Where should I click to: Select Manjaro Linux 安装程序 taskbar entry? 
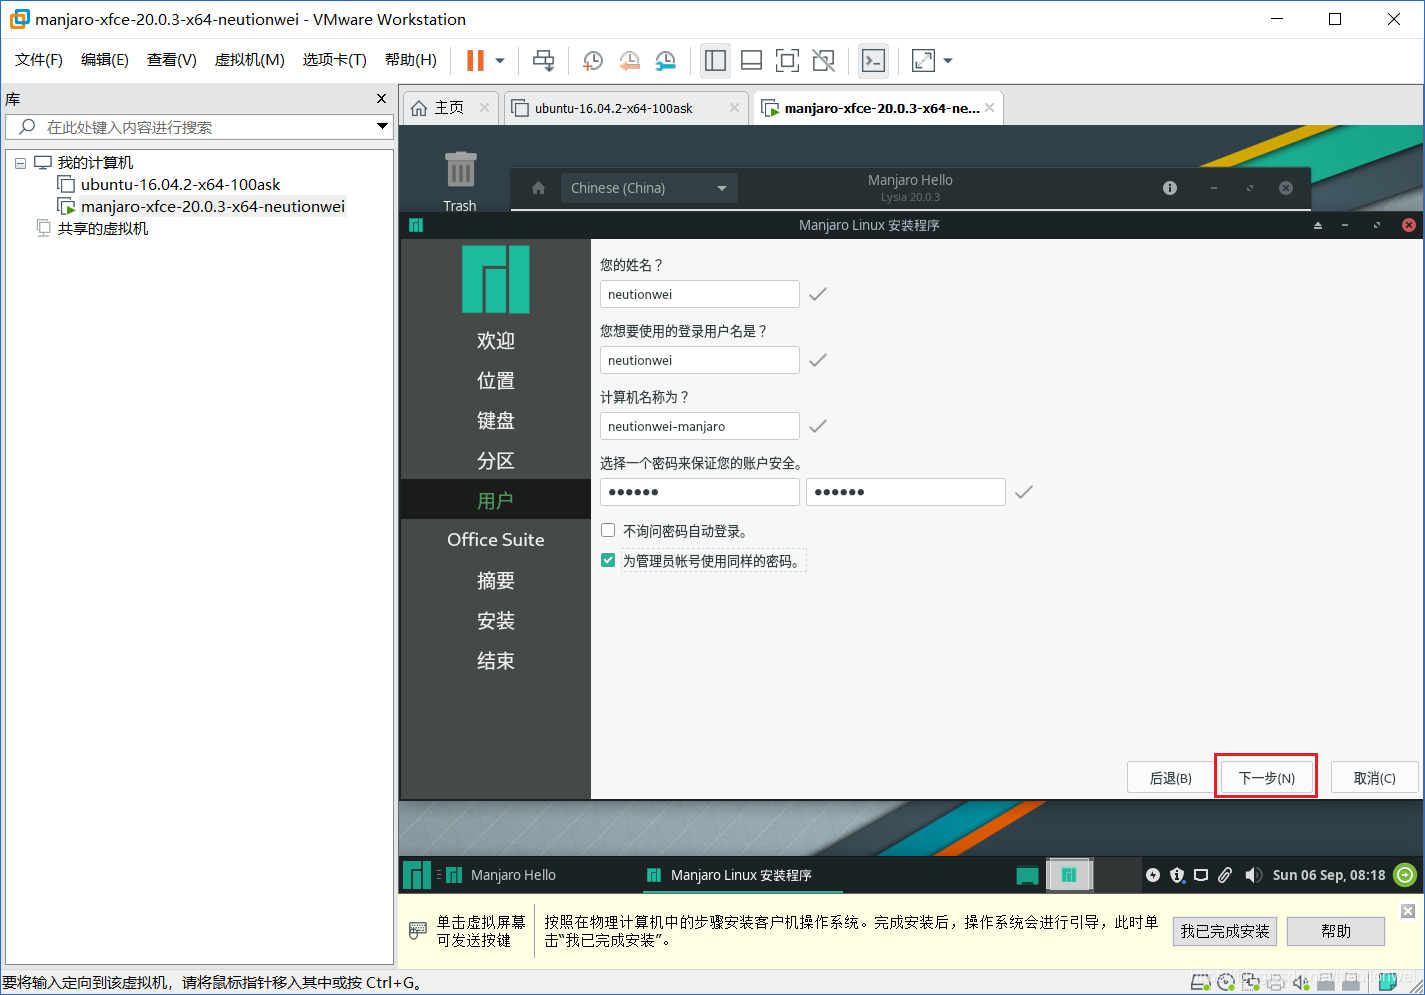coord(741,875)
